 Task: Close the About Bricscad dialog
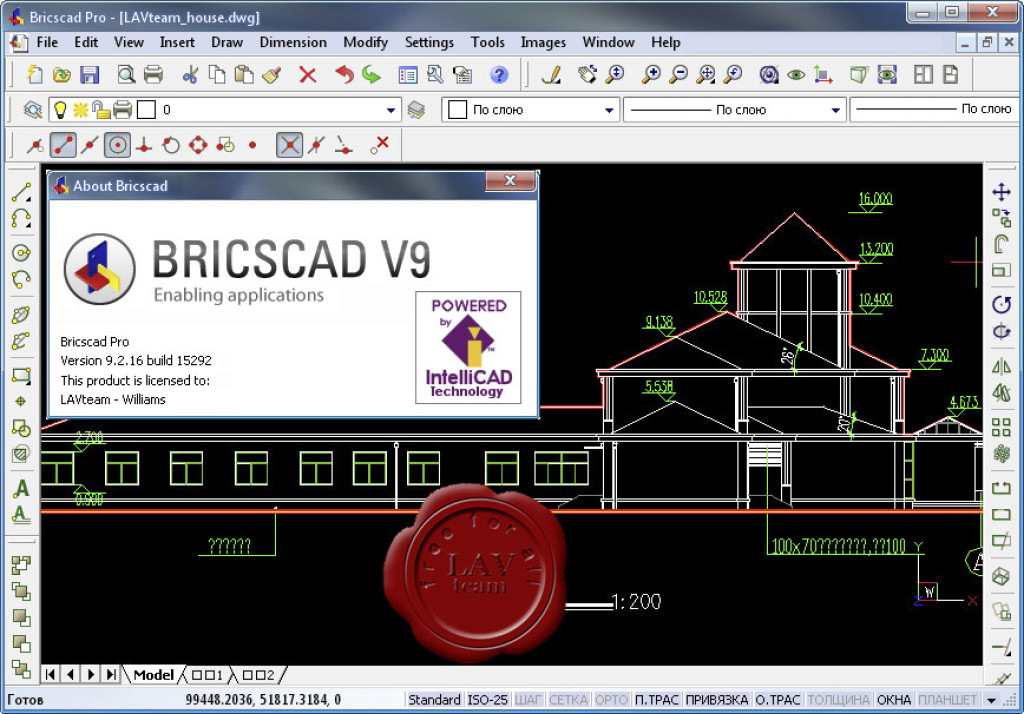(510, 182)
